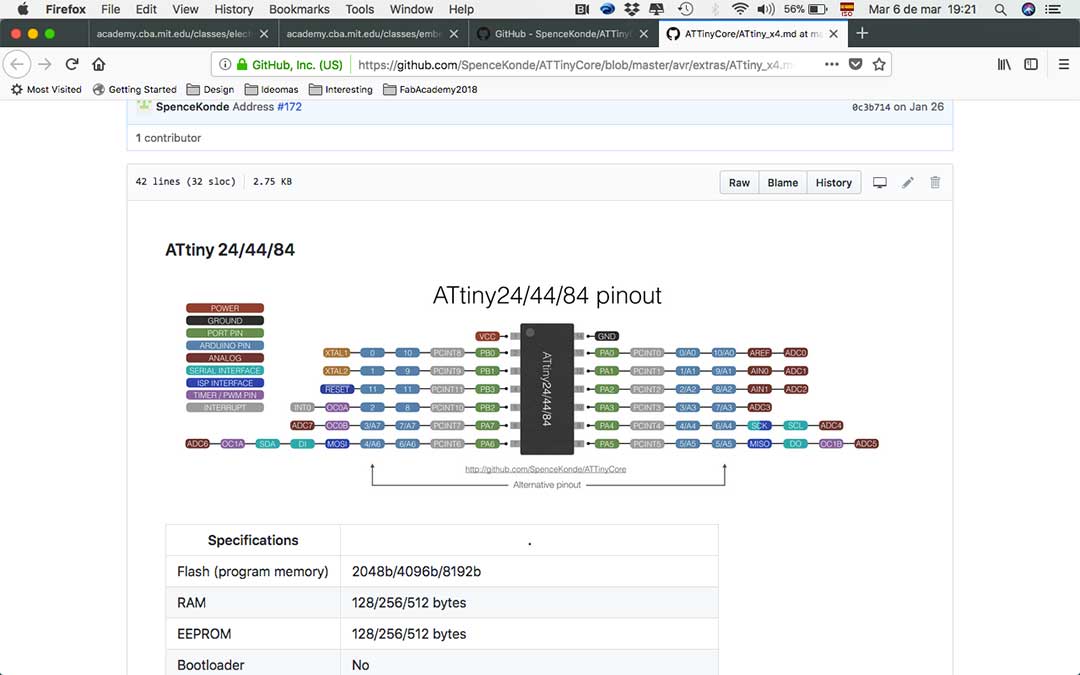Switch to academy.cba.mit.edu/classes/elect tab
1080x675 pixels.
[183, 34]
